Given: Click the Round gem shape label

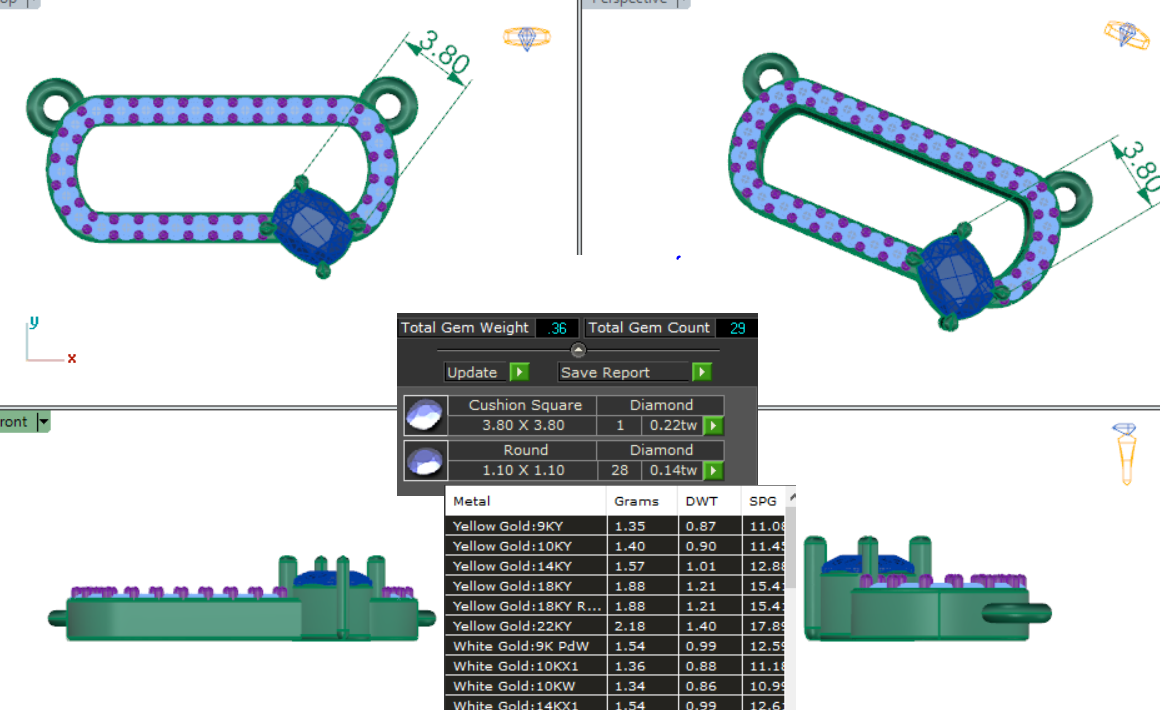Looking at the screenshot, I should [525, 450].
